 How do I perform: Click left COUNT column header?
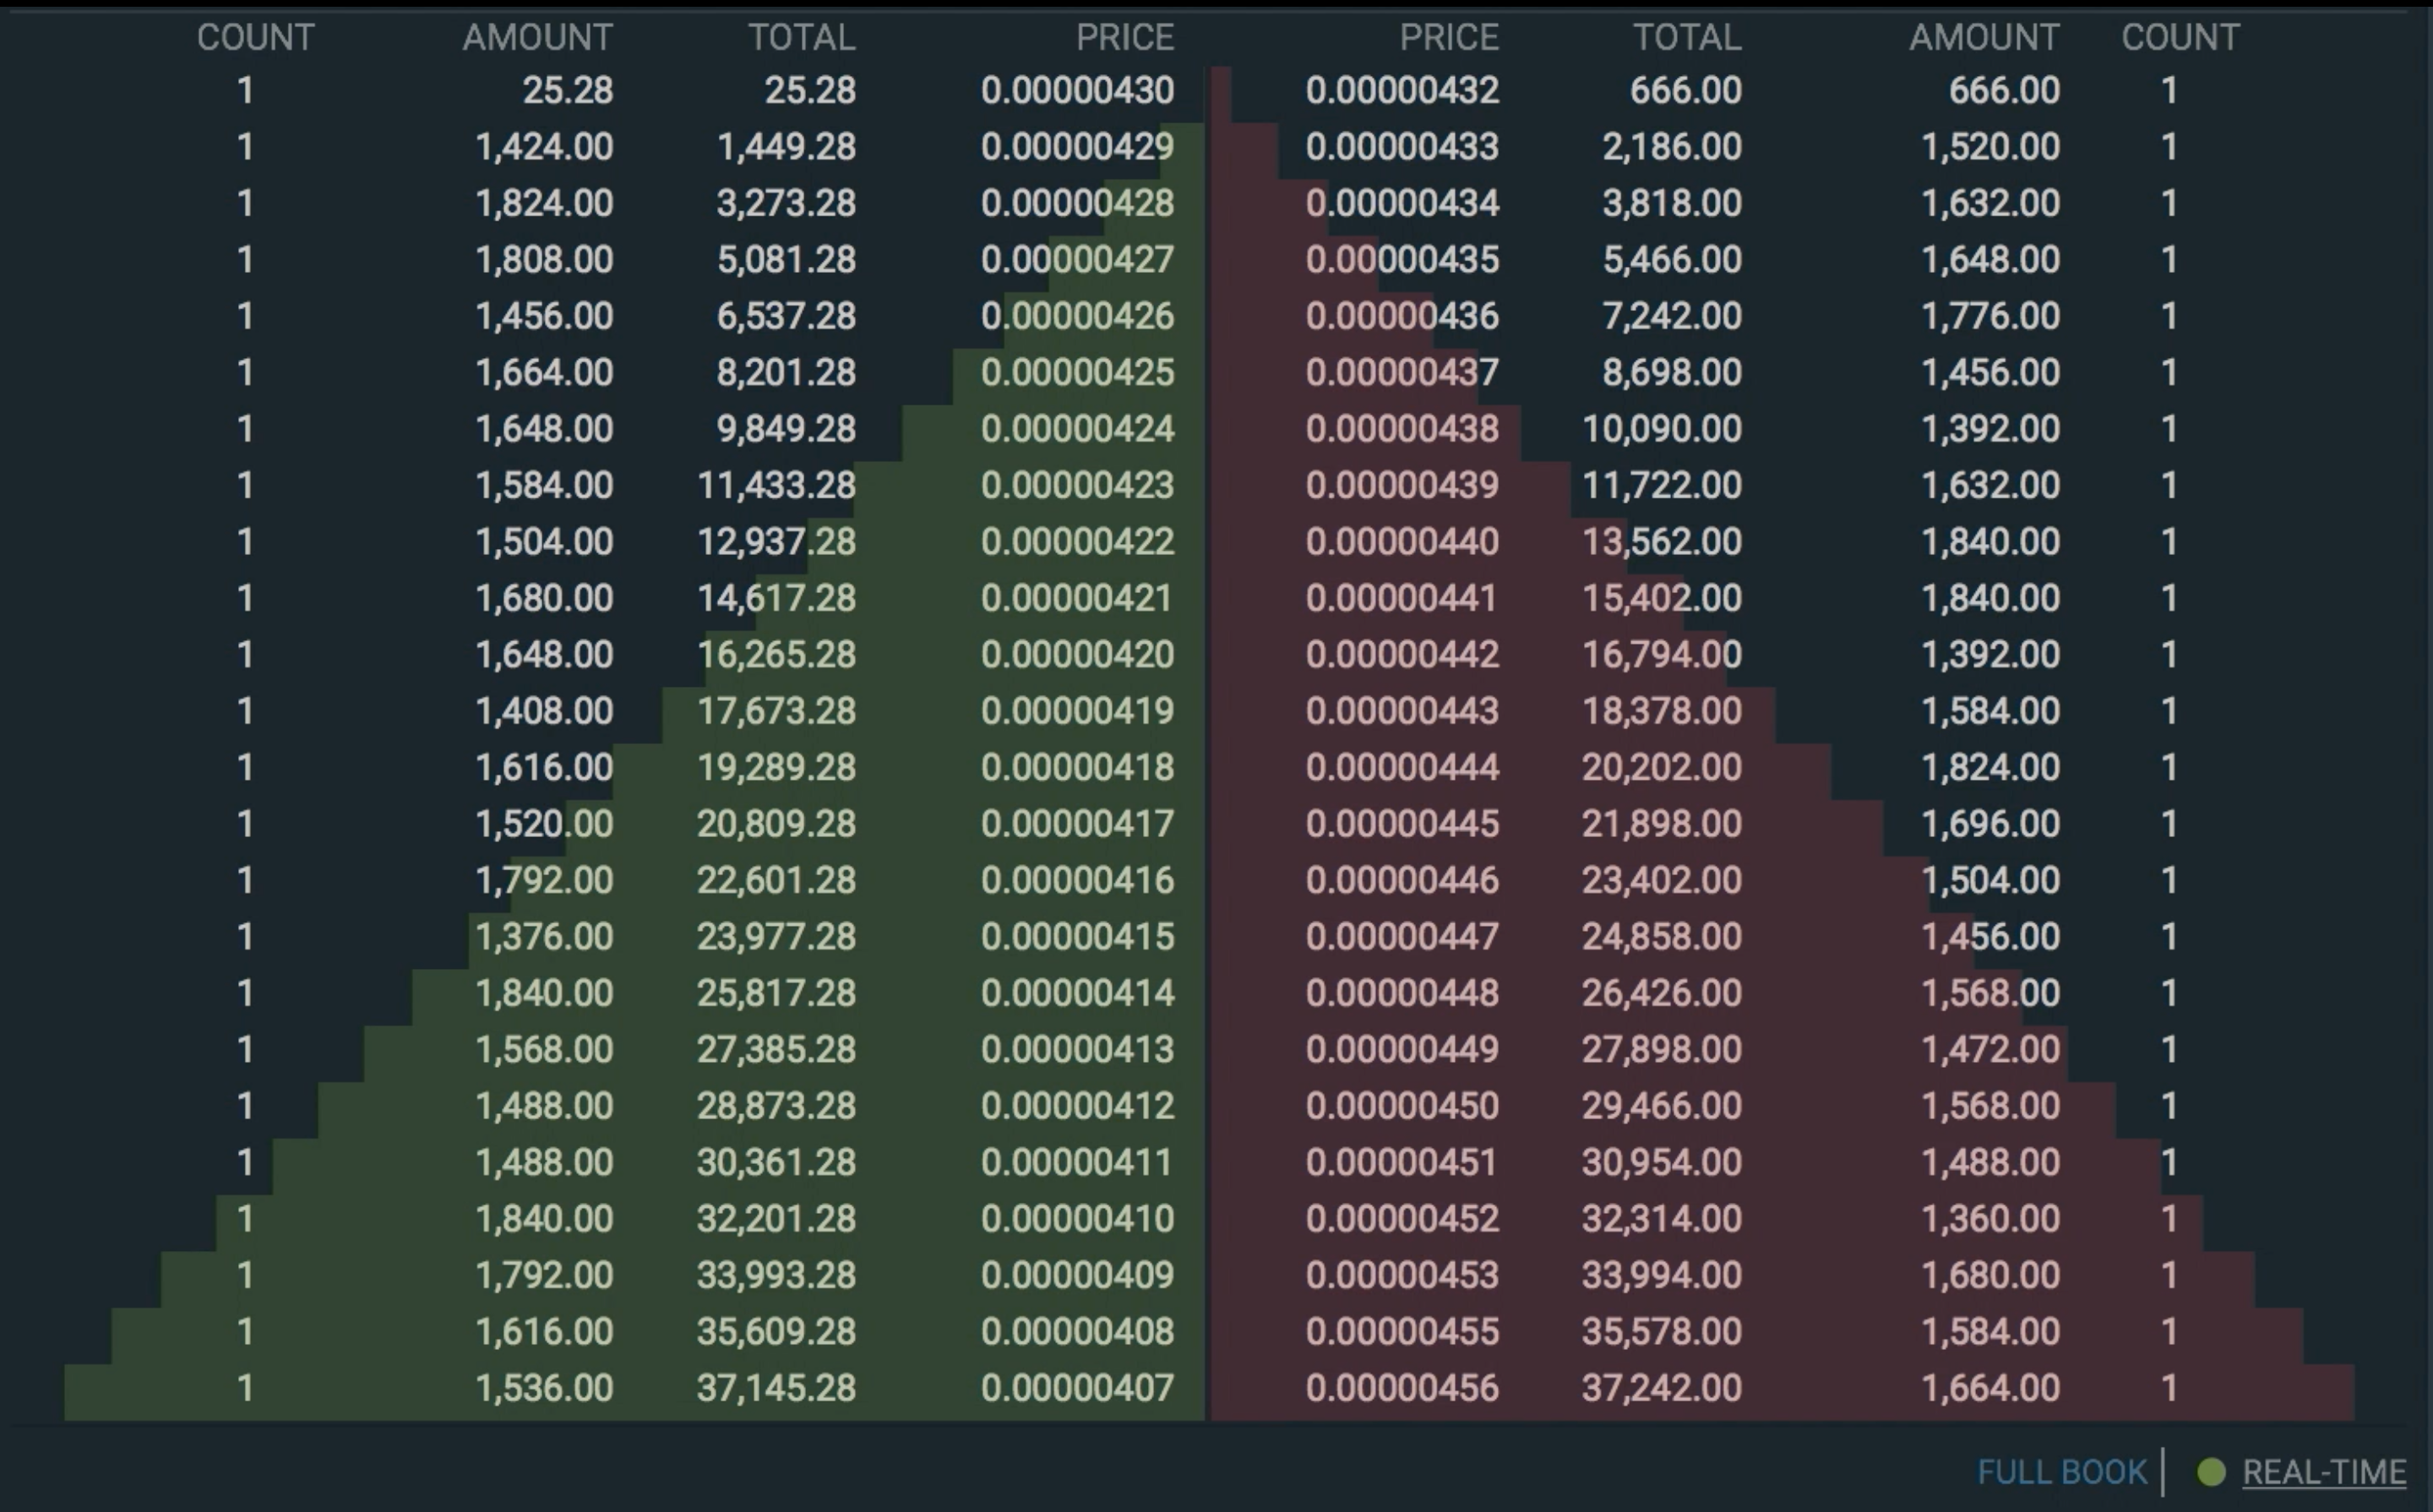(255, 37)
